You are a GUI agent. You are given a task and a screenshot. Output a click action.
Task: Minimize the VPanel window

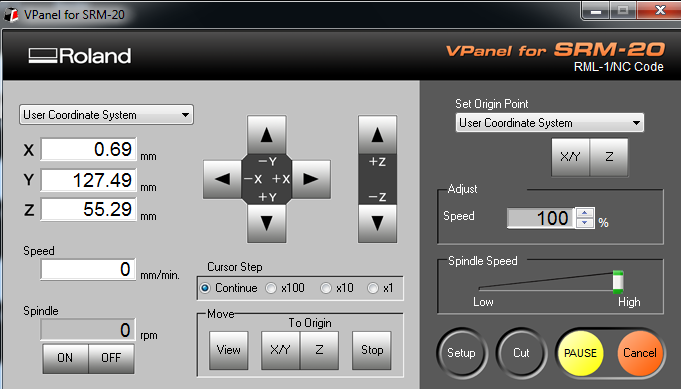tap(596, 10)
